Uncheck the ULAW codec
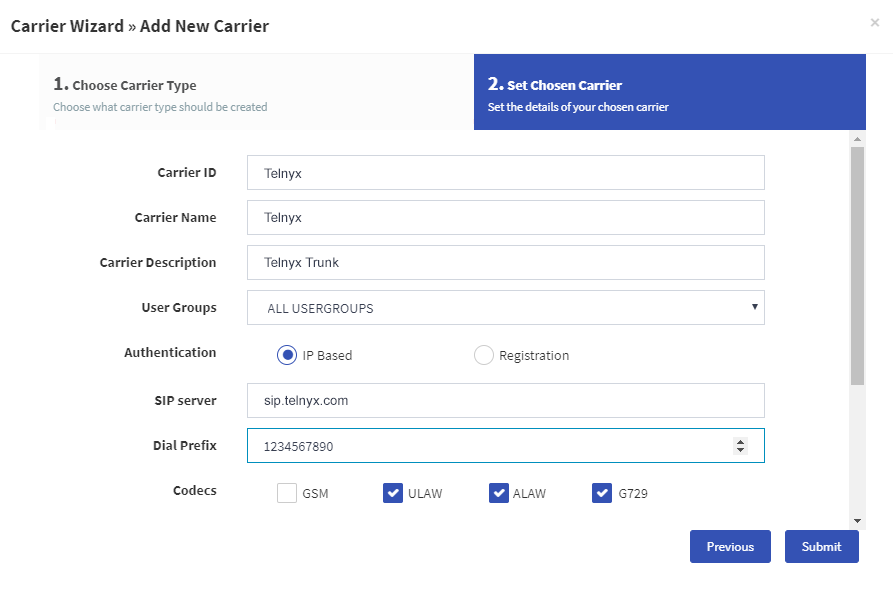Screen dimensions: 893x609 point(393,493)
